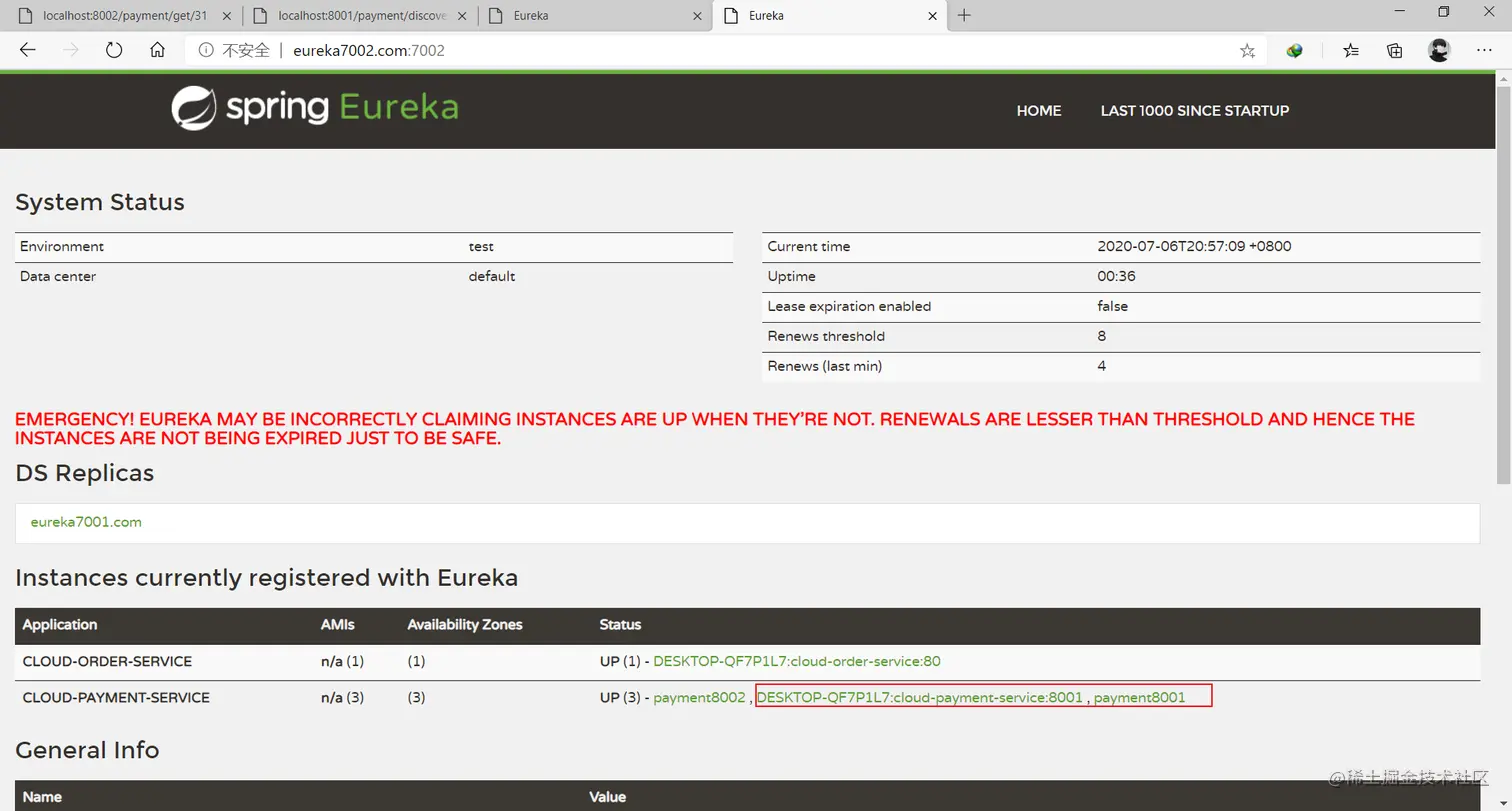Open LAST 1000 SINCE STARTUP page
The height and width of the screenshot is (811, 1512).
pos(1195,111)
